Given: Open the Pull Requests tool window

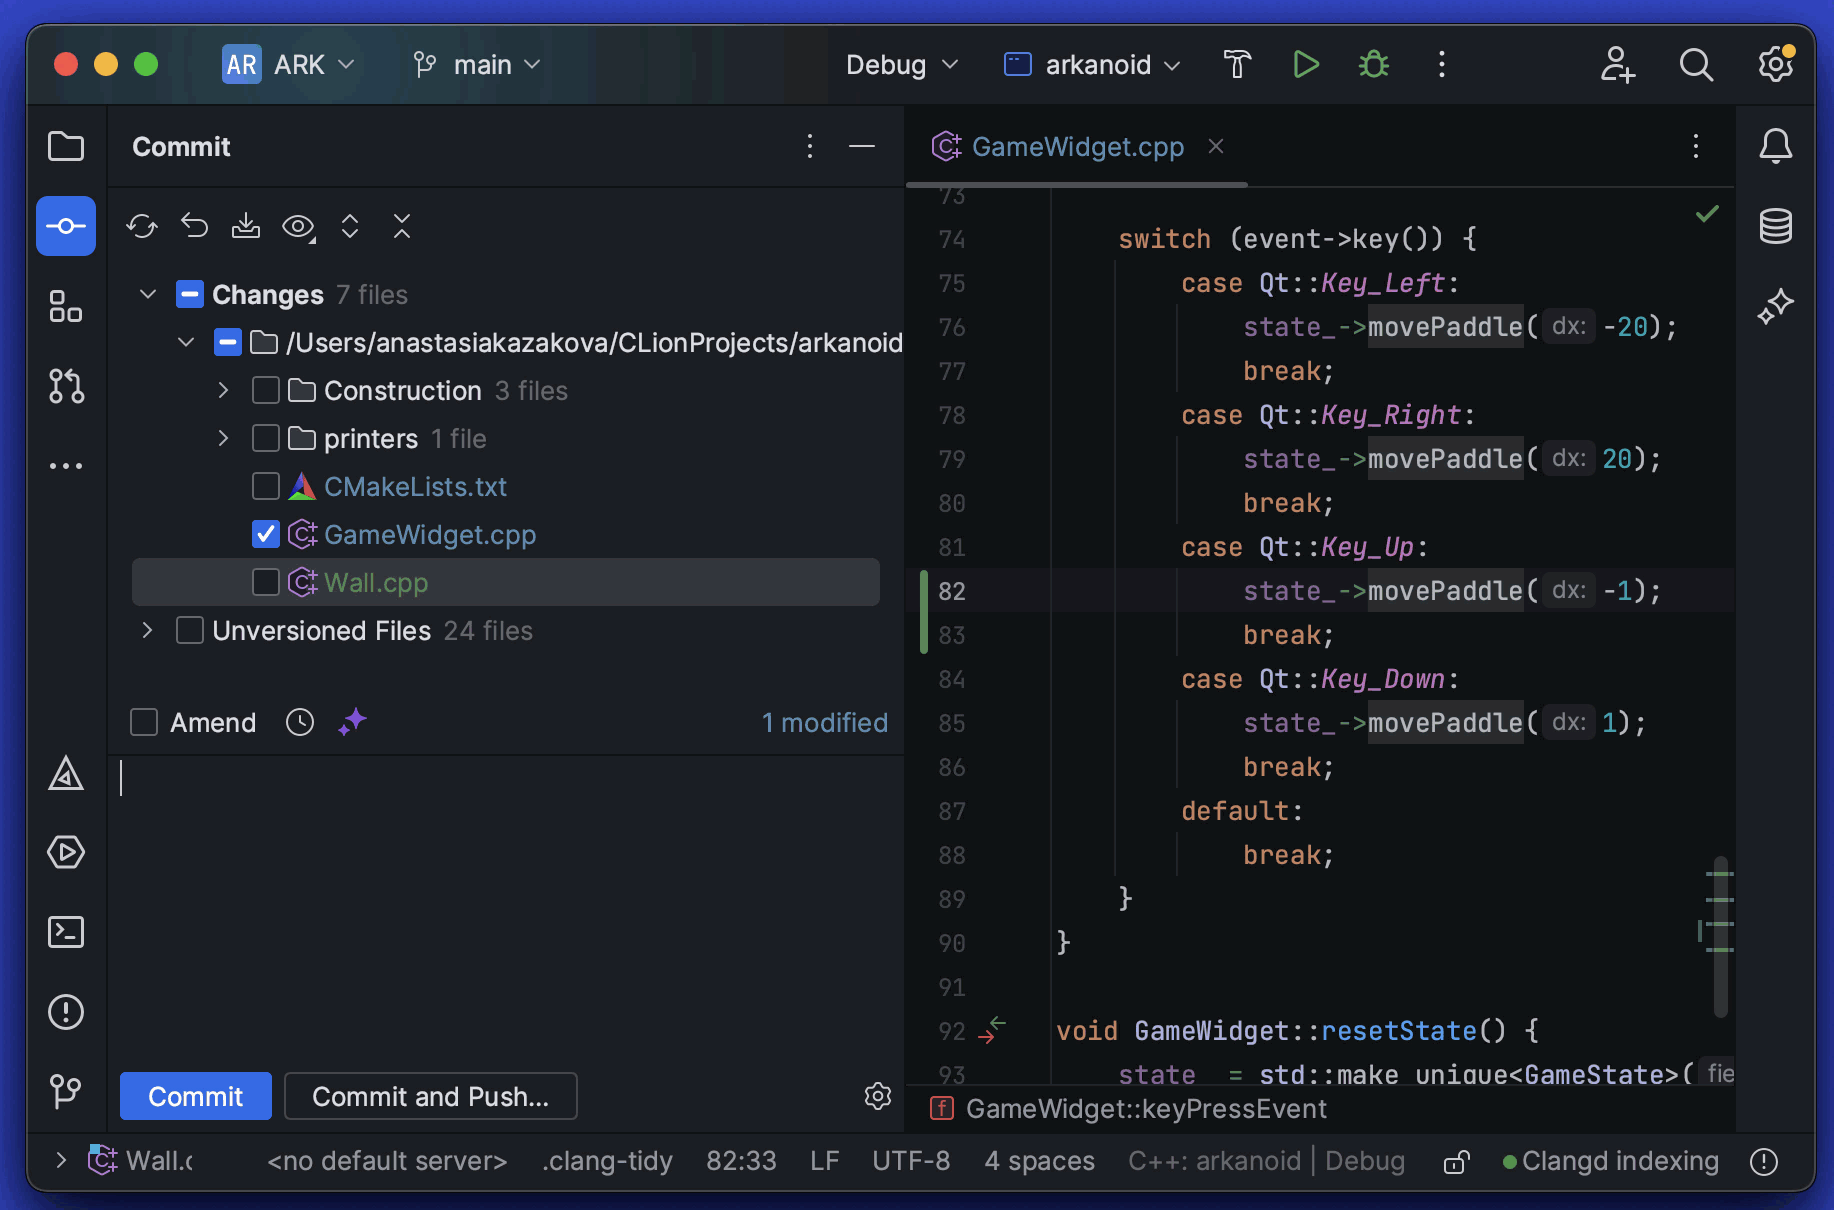Looking at the screenshot, I should click(x=66, y=386).
